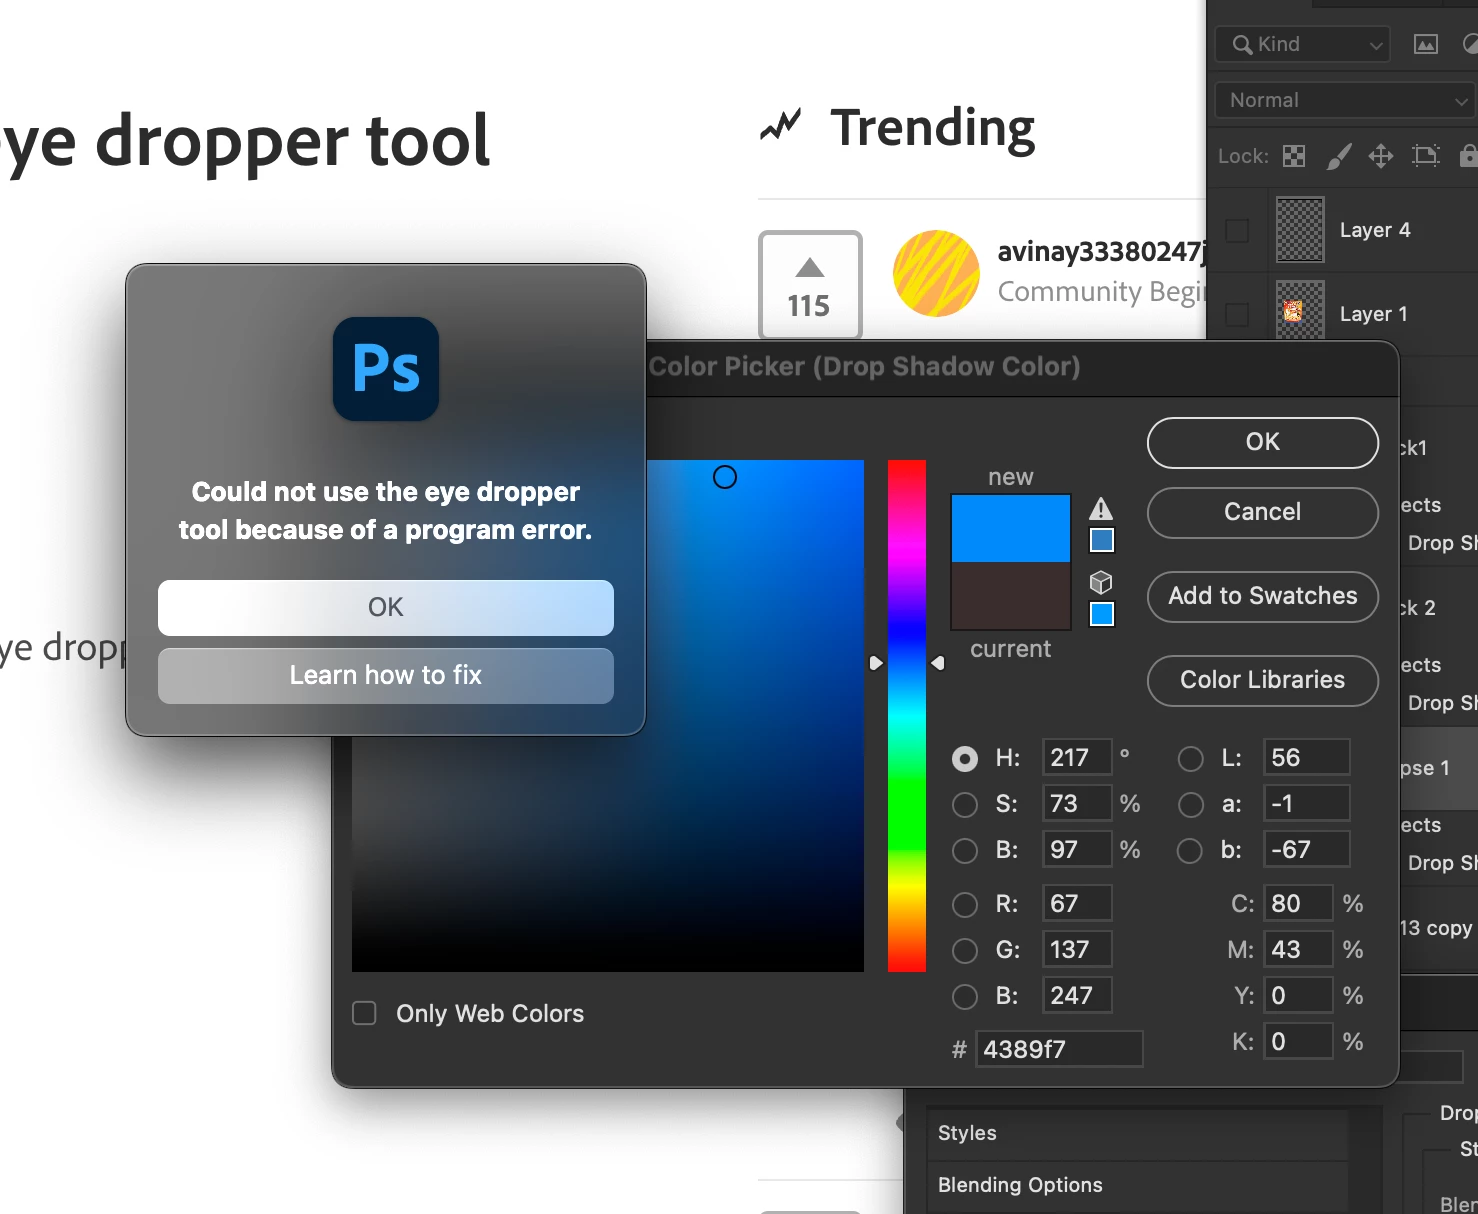Click the web-safe color swatch below the cube
Image resolution: width=1478 pixels, height=1214 pixels.
[1101, 614]
